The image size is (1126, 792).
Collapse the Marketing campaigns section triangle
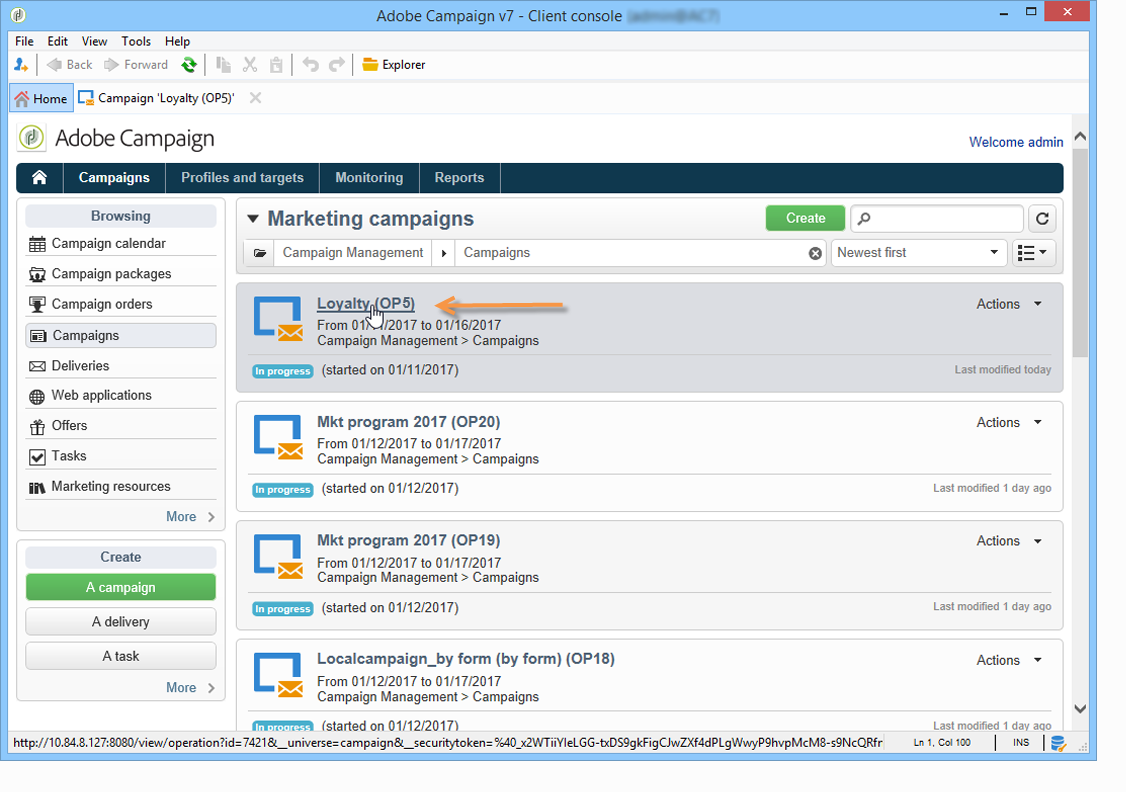(x=252, y=218)
